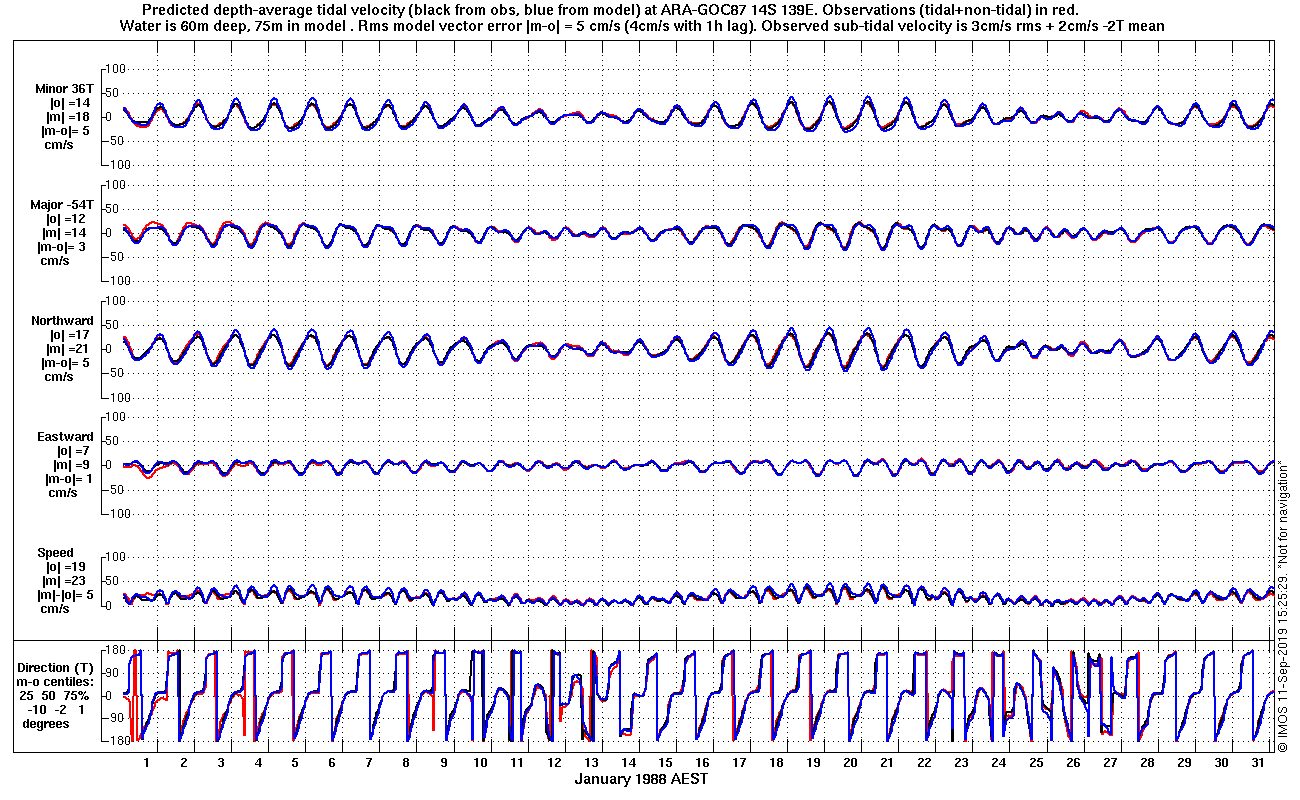1300x800 pixels.
Task: Select the 'Direction (T)' panel label
Action: (57, 667)
